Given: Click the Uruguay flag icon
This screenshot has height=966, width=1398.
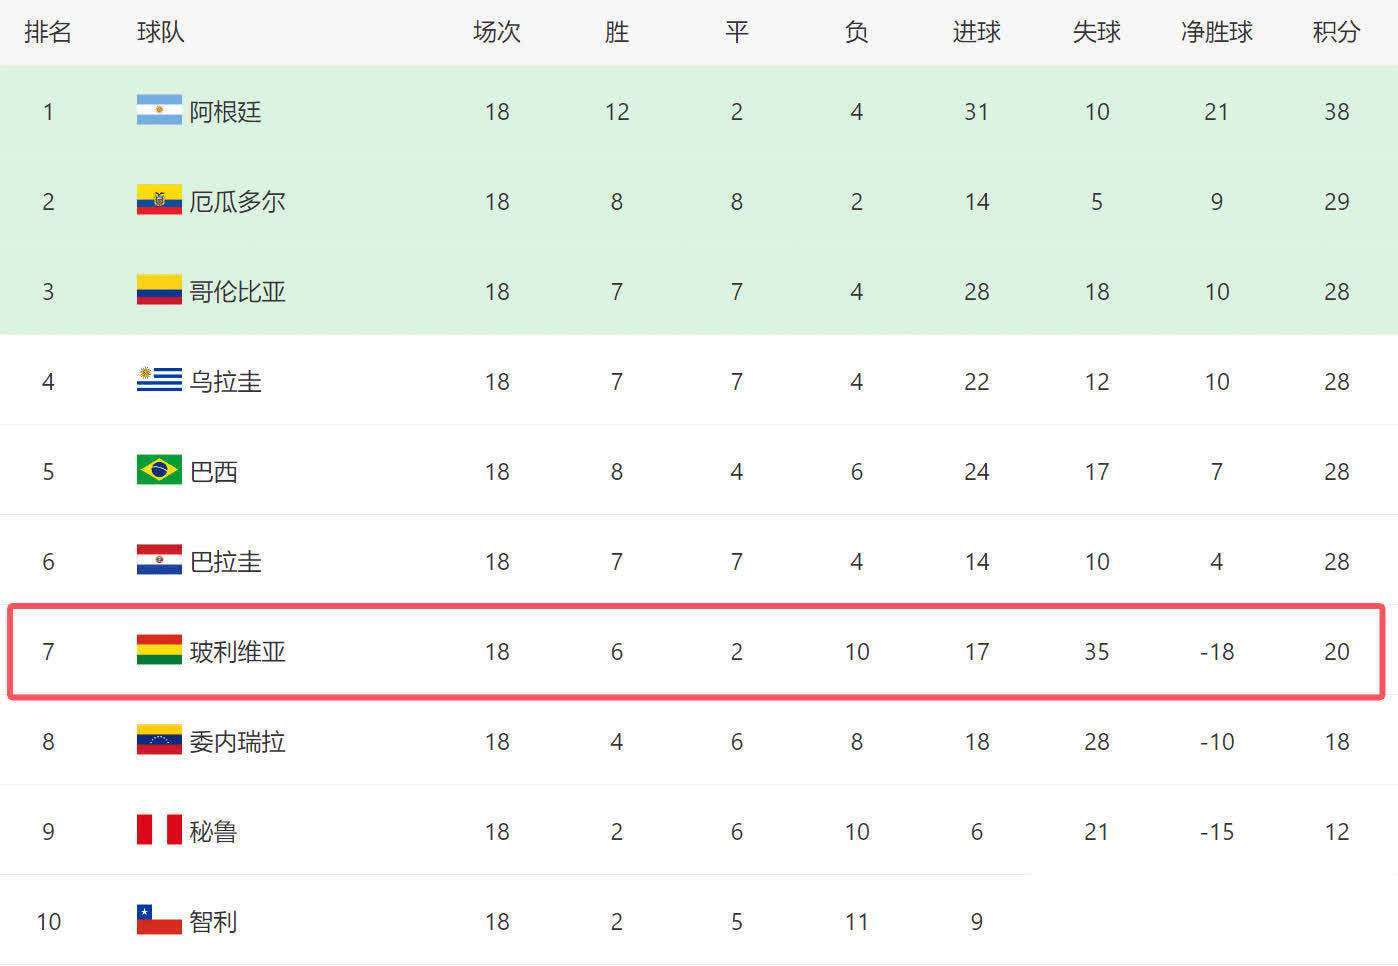Looking at the screenshot, I should coord(159,380).
